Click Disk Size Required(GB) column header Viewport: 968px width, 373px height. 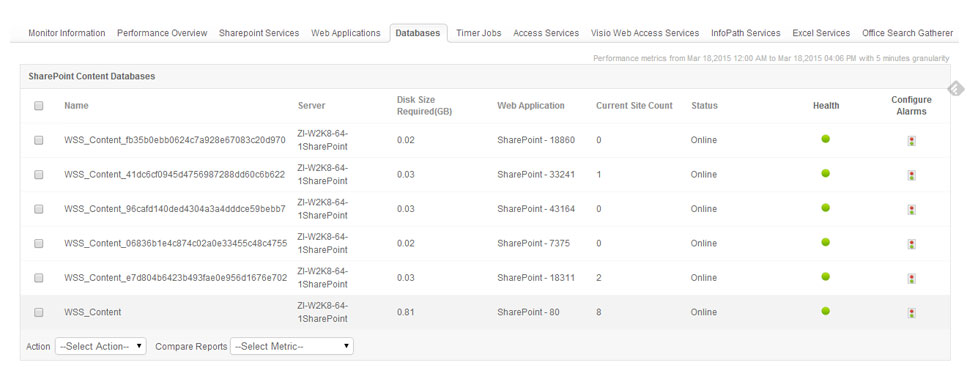424,106
